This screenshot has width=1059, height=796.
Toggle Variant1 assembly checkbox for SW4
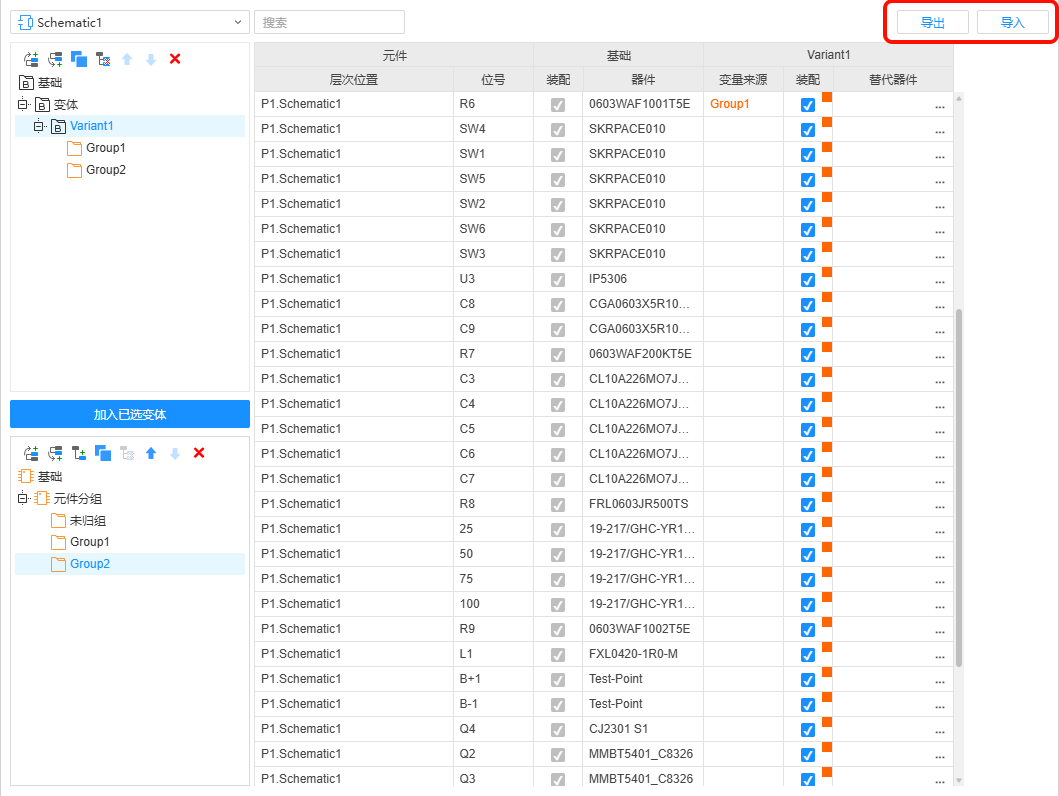pos(808,130)
